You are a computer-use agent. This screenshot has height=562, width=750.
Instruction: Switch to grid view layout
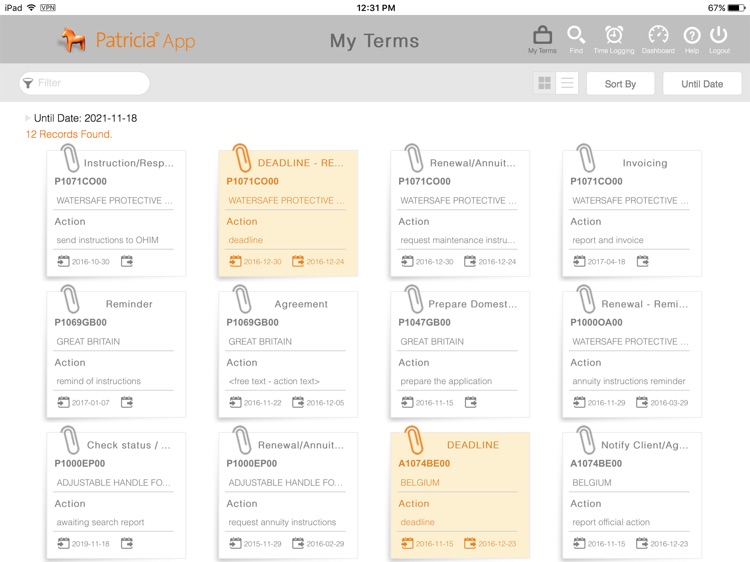545,84
